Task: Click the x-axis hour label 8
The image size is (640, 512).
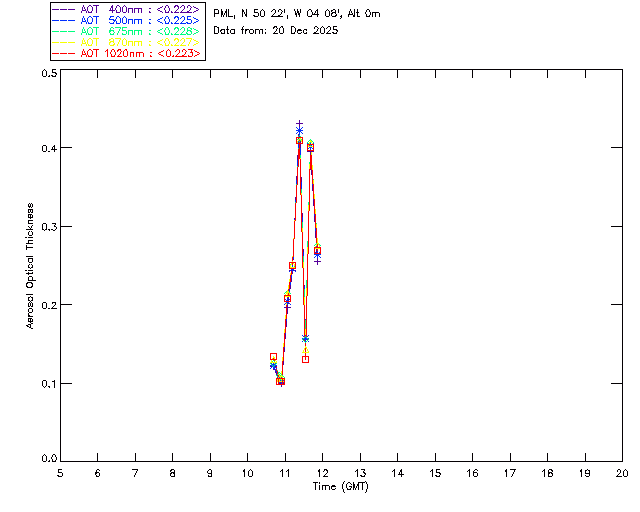Action: click(x=173, y=473)
